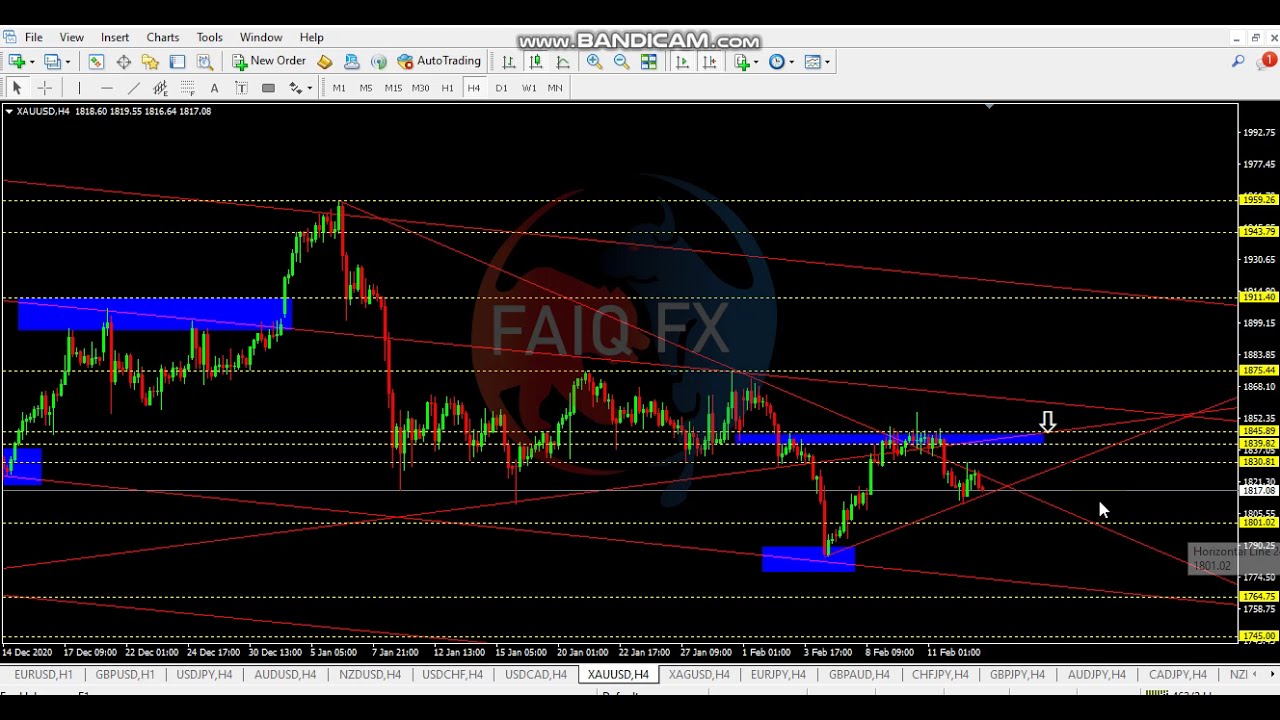This screenshot has width=1280, height=720.
Task: Toggle Chart Shift from right border
Action: tap(709, 62)
